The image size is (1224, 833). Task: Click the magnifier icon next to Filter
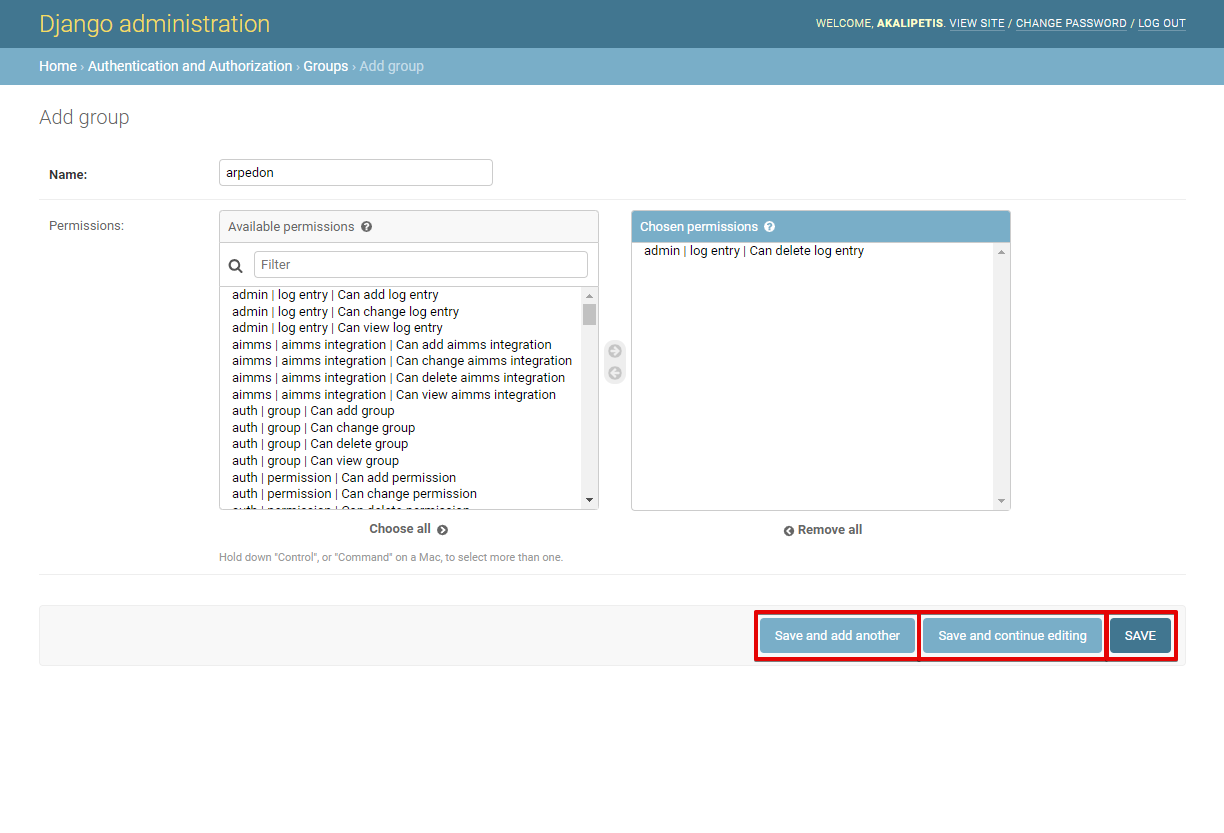point(236,265)
